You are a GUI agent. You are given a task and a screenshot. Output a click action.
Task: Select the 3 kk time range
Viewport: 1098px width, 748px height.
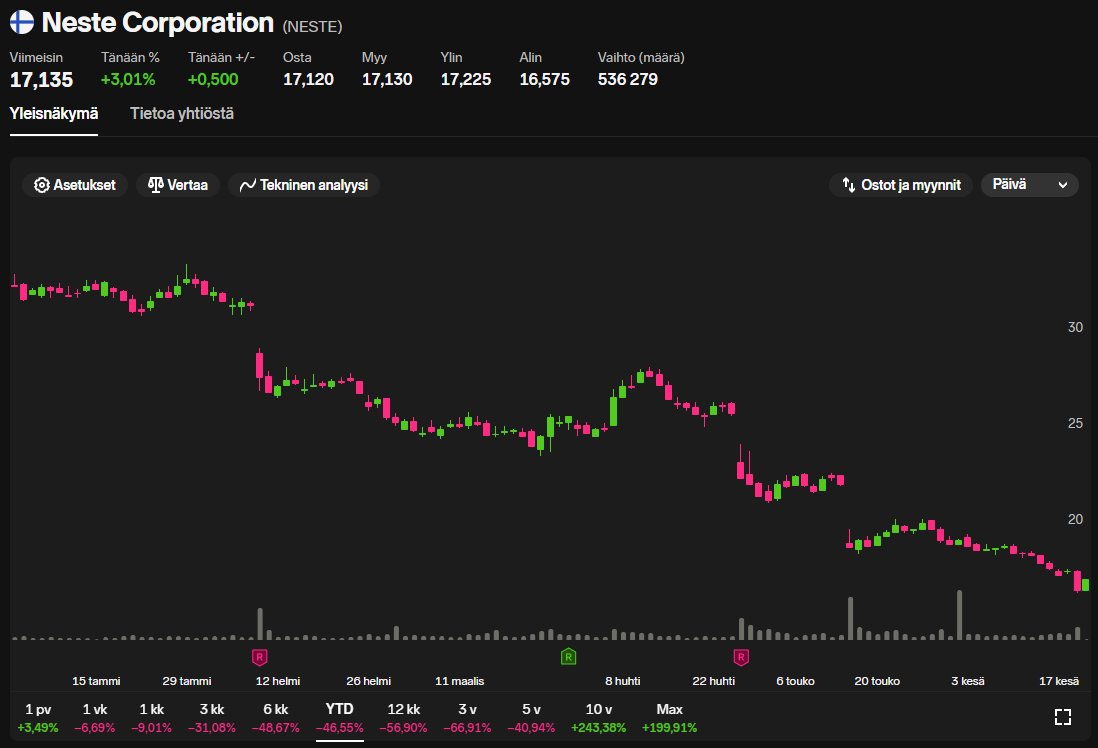tap(211, 718)
